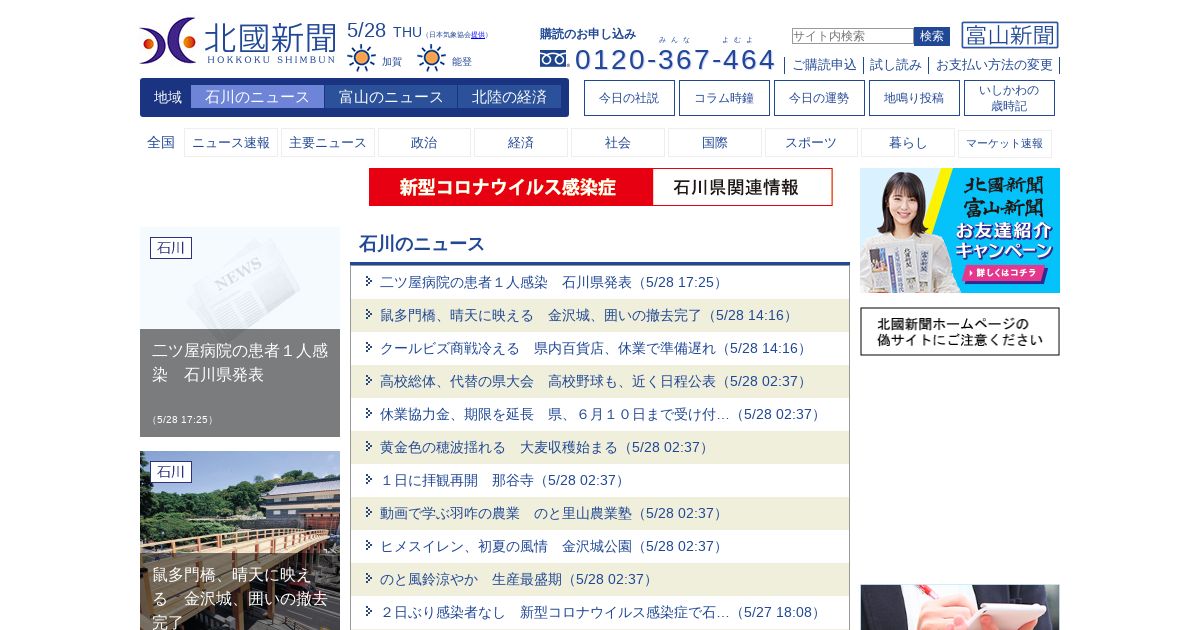
Task: Open the 試し読み link
Action: (896, 65)
